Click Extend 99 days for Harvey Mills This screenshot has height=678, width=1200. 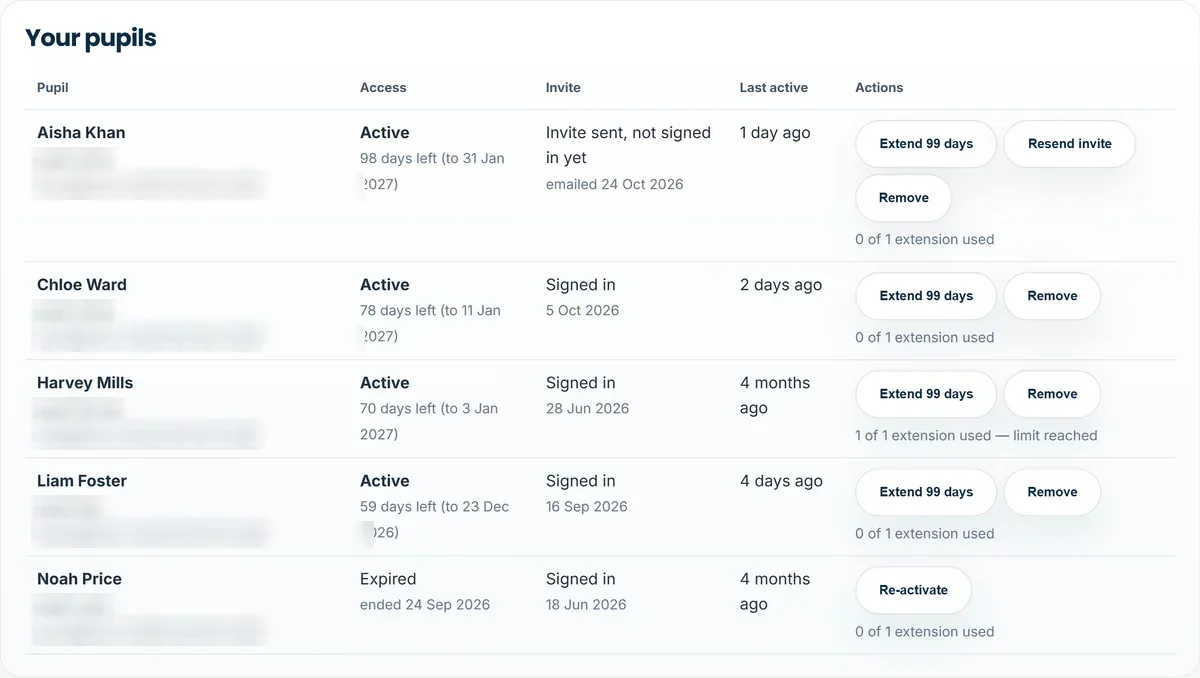coord(926,394)
